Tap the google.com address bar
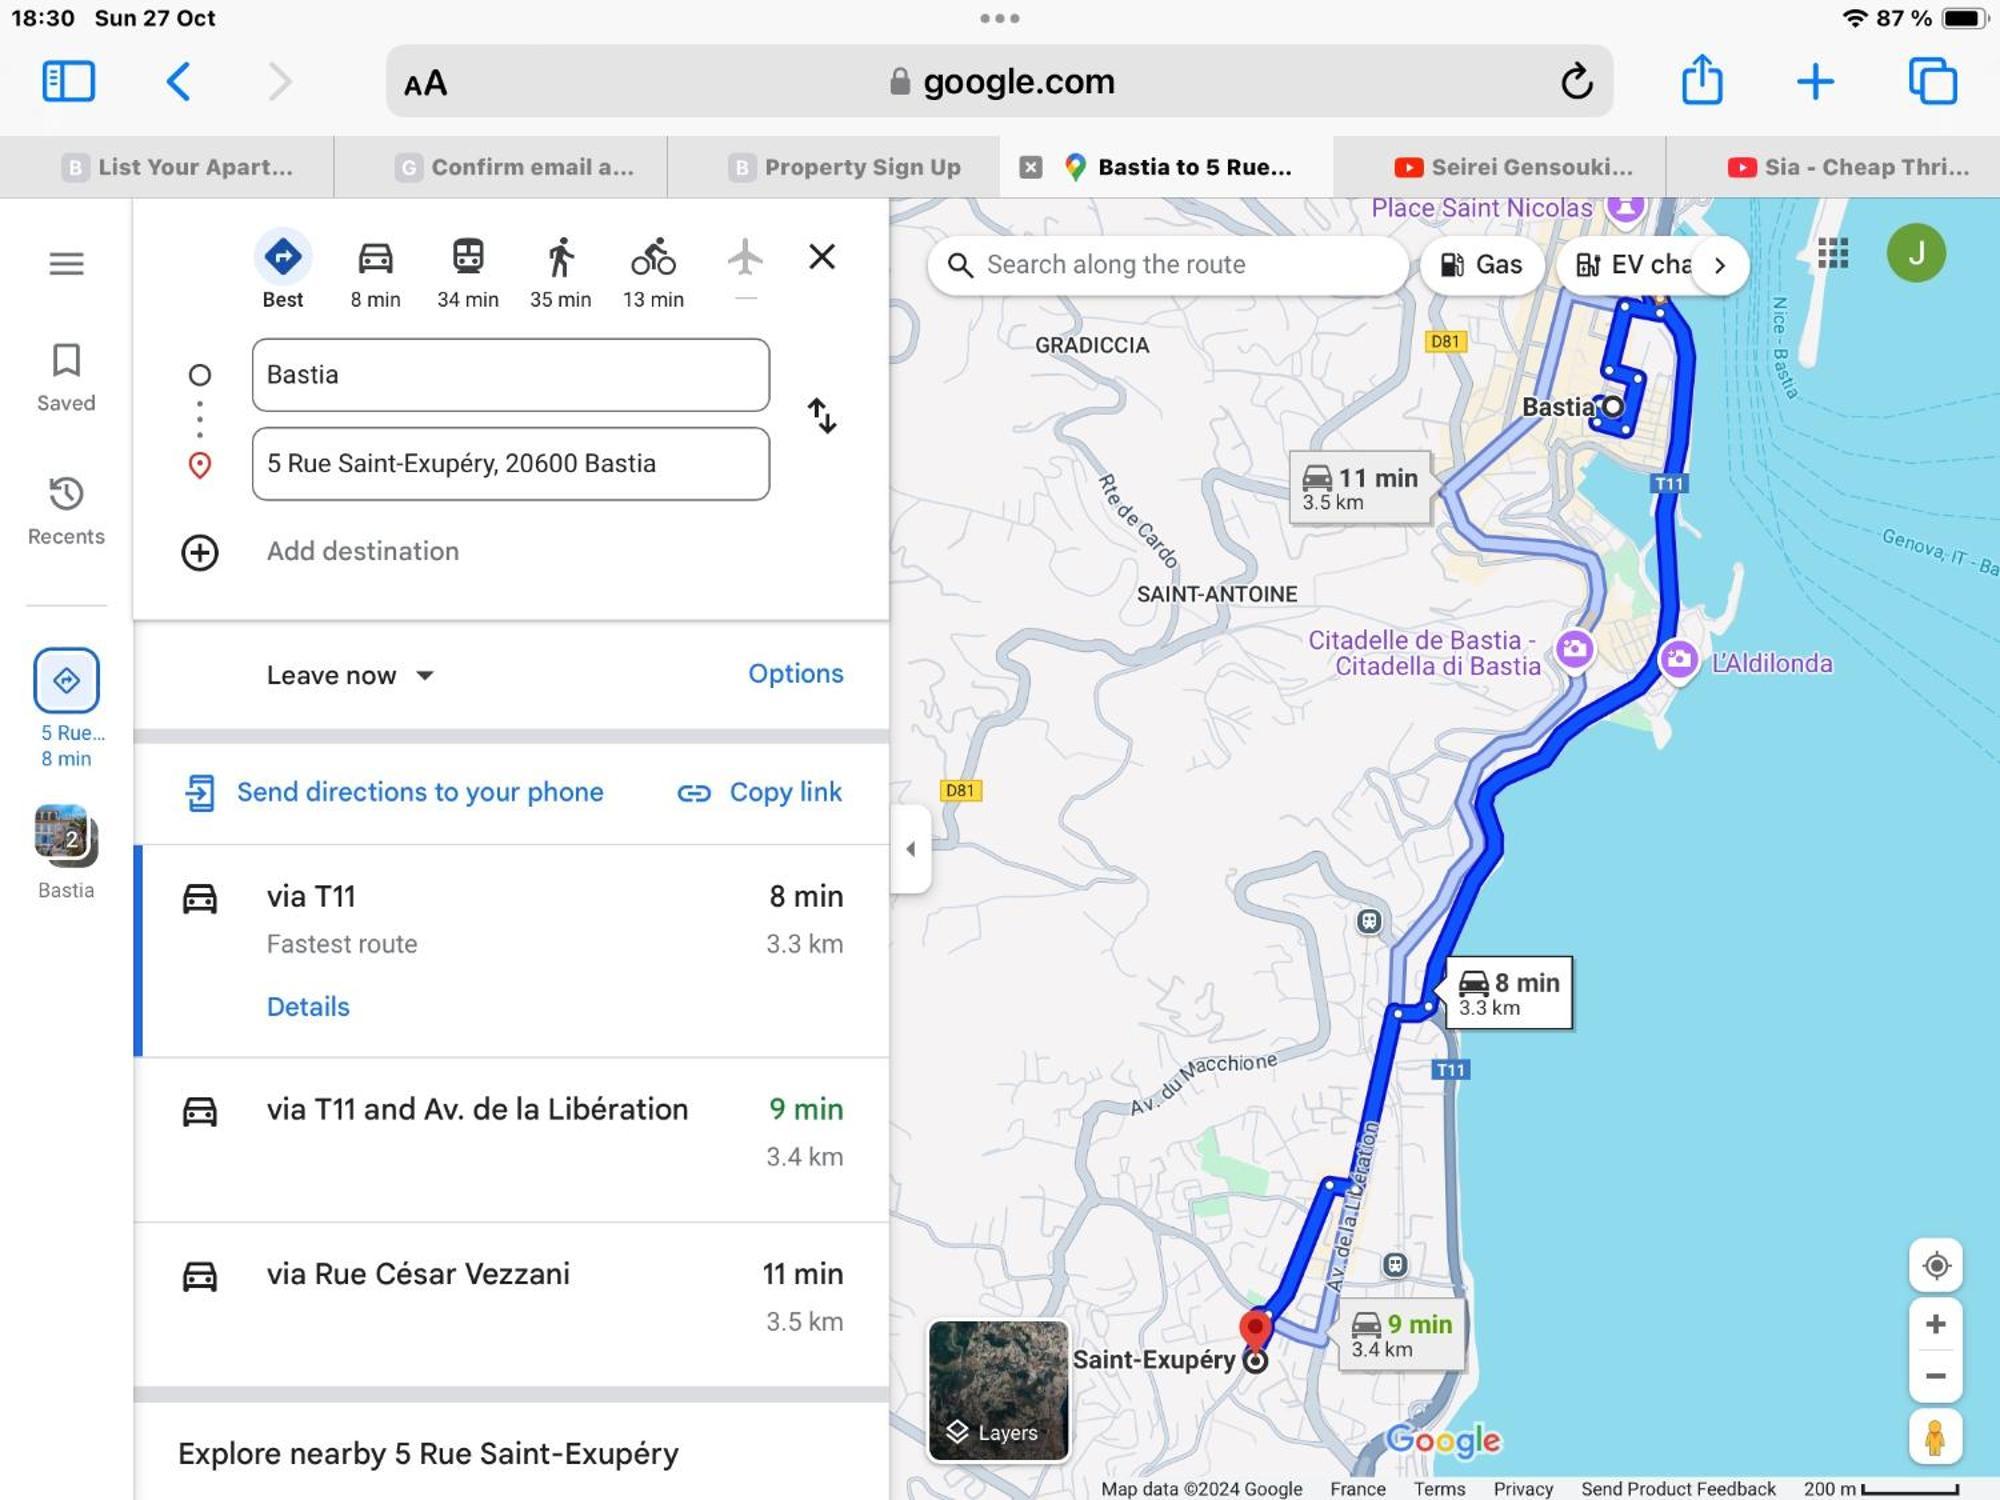Image resolution: width=2000 pixels, height=1500 pixels. point(1000,81)
